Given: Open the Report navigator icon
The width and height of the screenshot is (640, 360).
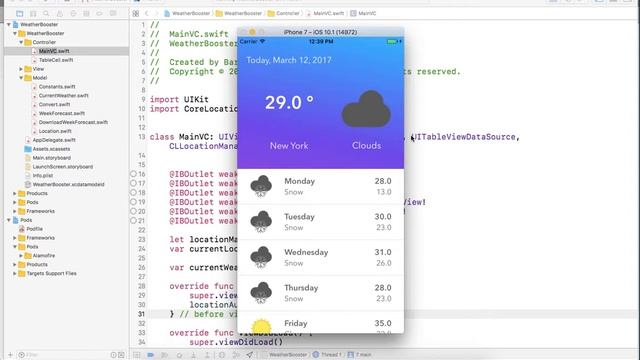Looking at the screenshot, I should click(113, 13).
